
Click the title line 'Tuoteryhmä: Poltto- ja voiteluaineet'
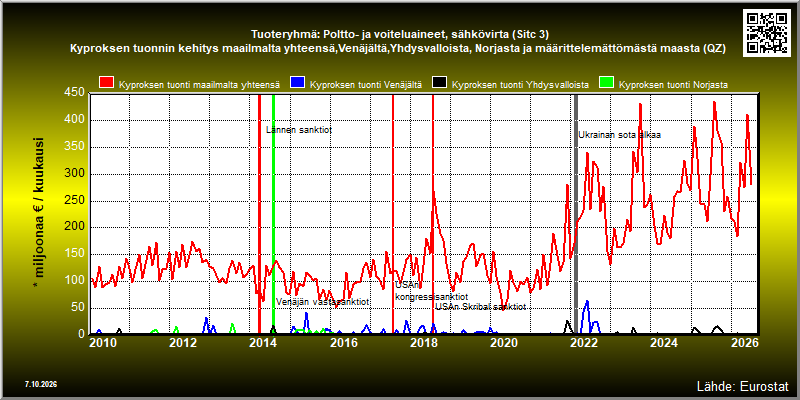(399, 35)
